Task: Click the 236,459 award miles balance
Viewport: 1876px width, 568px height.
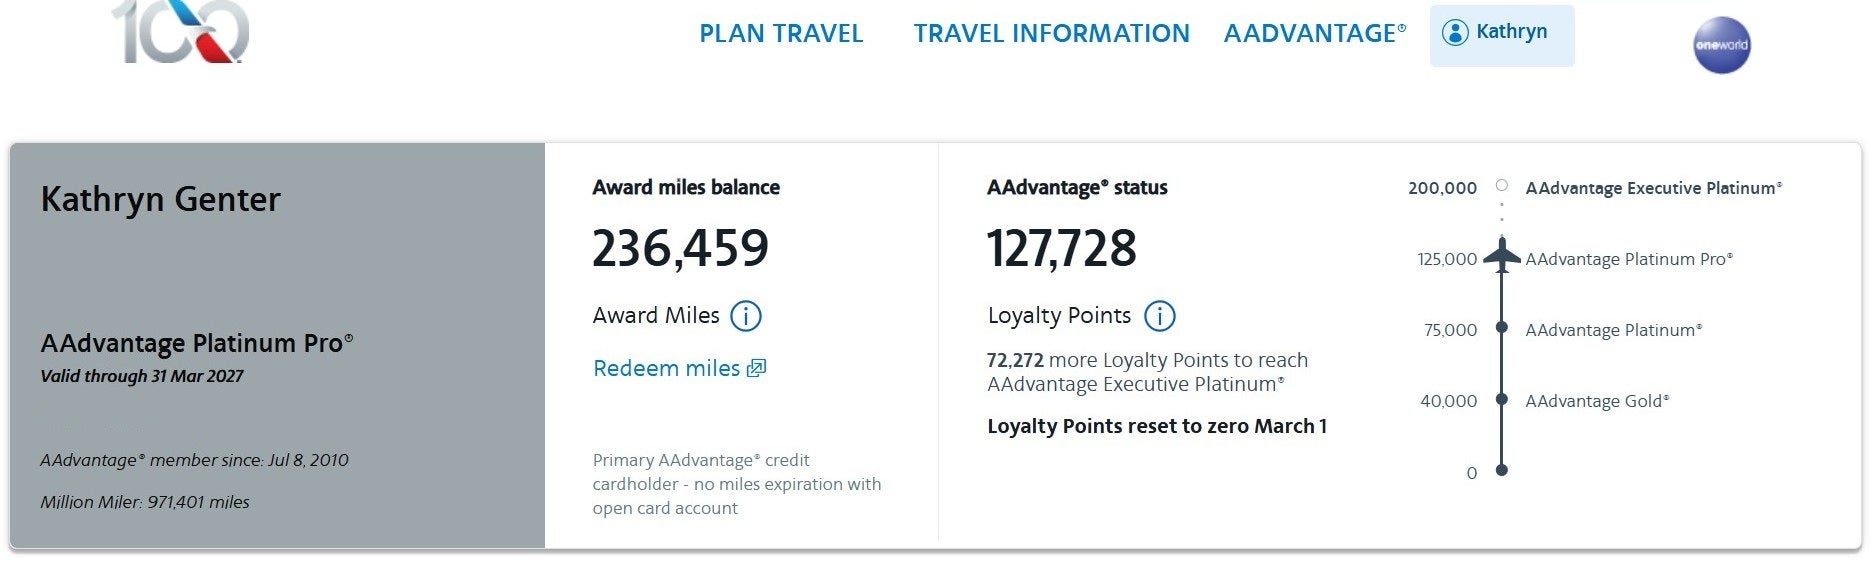Action: point(680,248)
